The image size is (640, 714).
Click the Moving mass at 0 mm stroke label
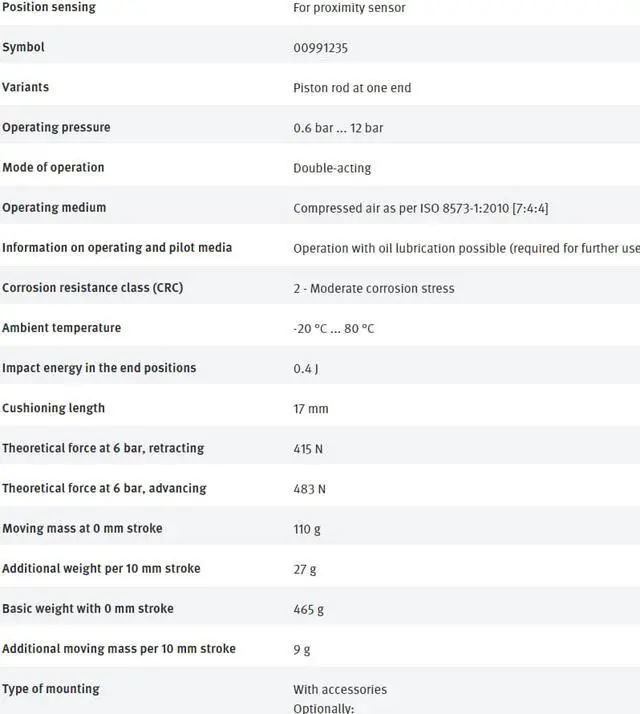[82, 528]
